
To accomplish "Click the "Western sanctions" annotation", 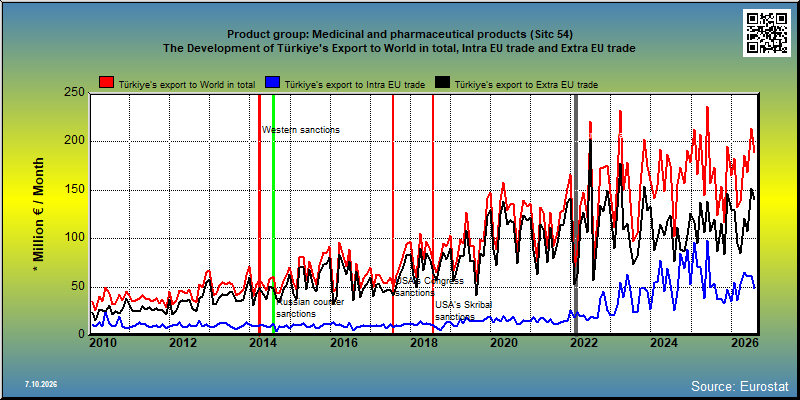I will tap(301, 130).
